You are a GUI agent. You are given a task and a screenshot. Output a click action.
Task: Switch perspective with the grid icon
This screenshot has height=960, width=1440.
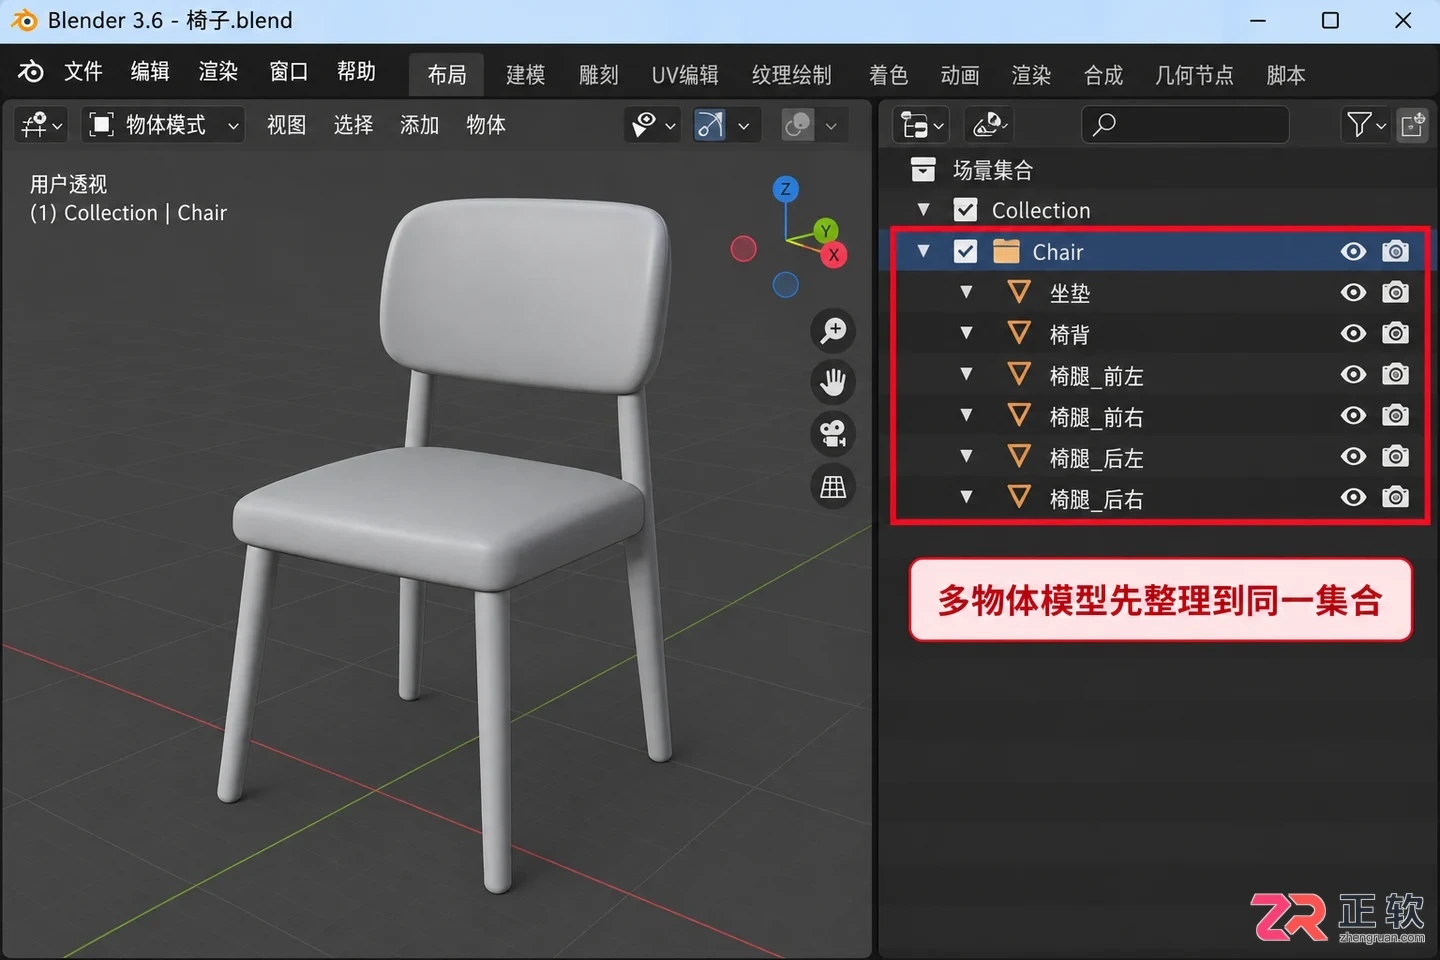(833, 487)
